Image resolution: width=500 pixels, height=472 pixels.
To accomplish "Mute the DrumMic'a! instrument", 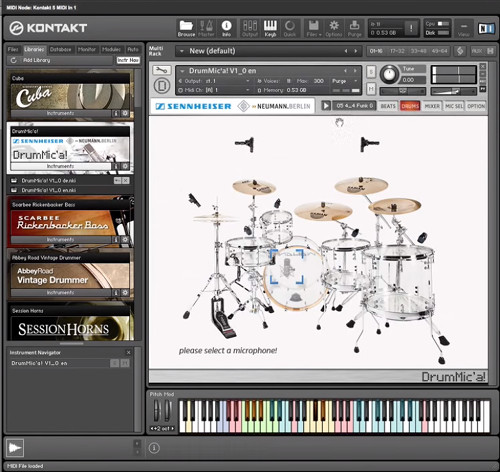I will (371, 89).
